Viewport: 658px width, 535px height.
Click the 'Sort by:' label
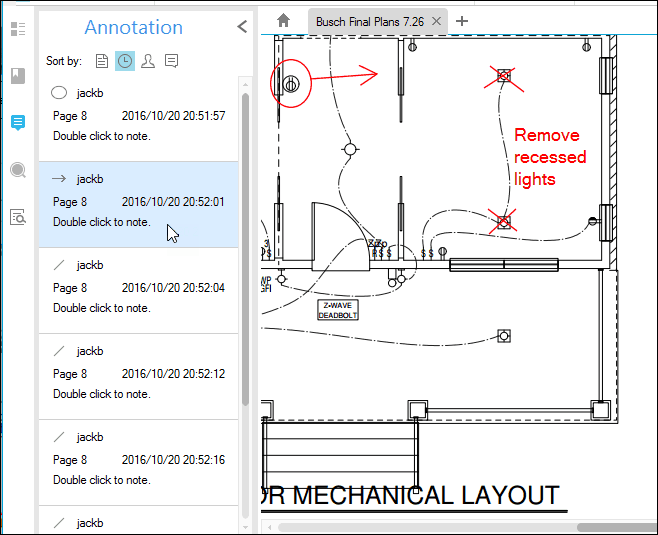click(64, 61)
